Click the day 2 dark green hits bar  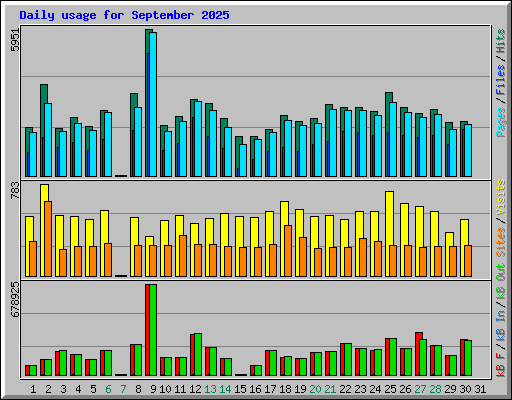43,130
